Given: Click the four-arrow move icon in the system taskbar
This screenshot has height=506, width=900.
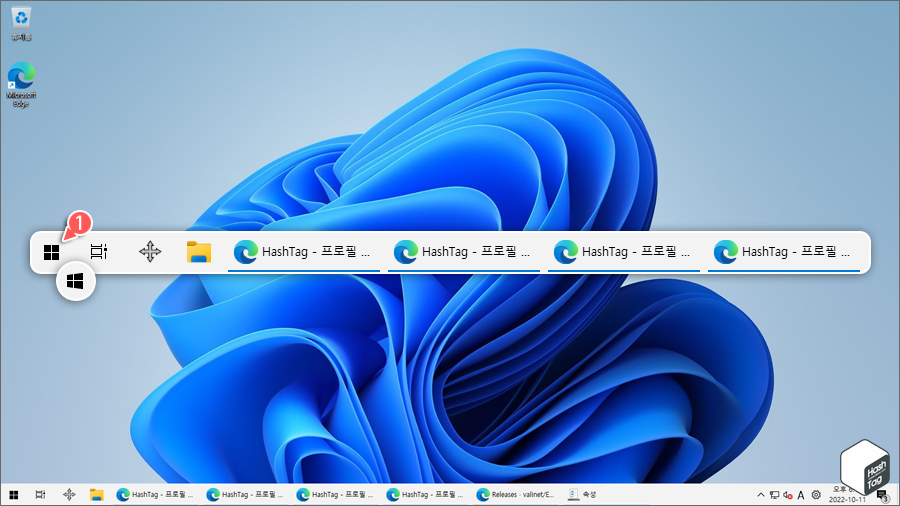Looking at the screenshot, I should click(x=69, y=495).
